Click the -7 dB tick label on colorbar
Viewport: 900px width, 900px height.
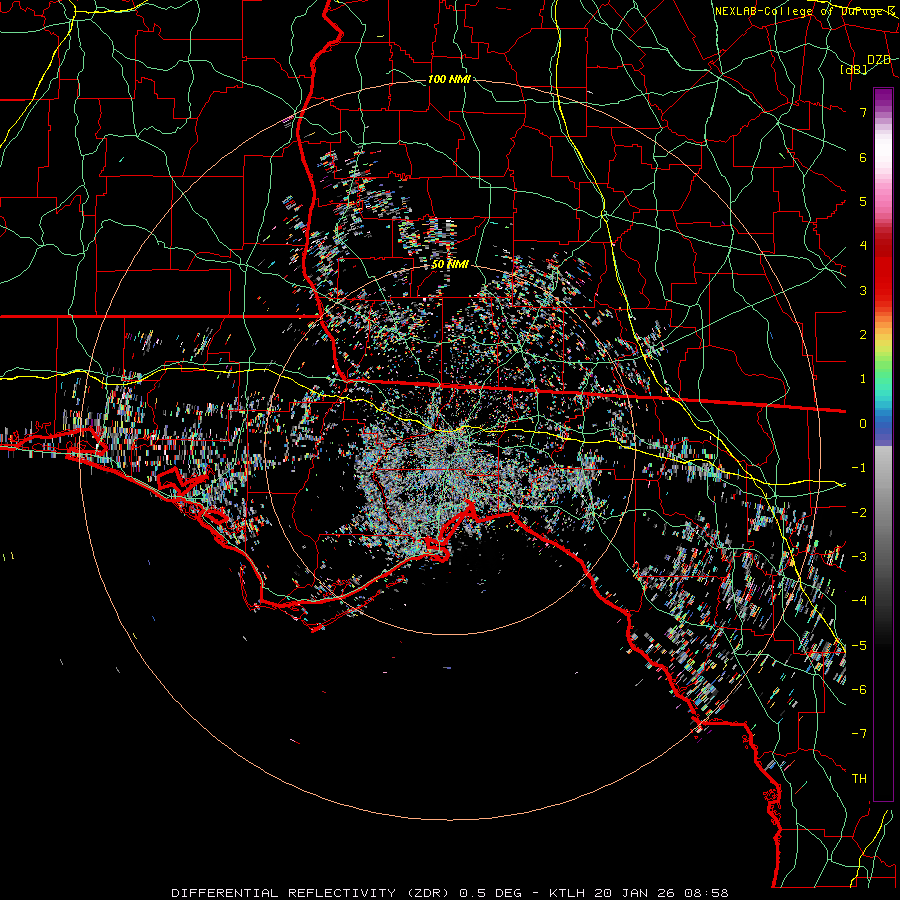coord(859,734)
